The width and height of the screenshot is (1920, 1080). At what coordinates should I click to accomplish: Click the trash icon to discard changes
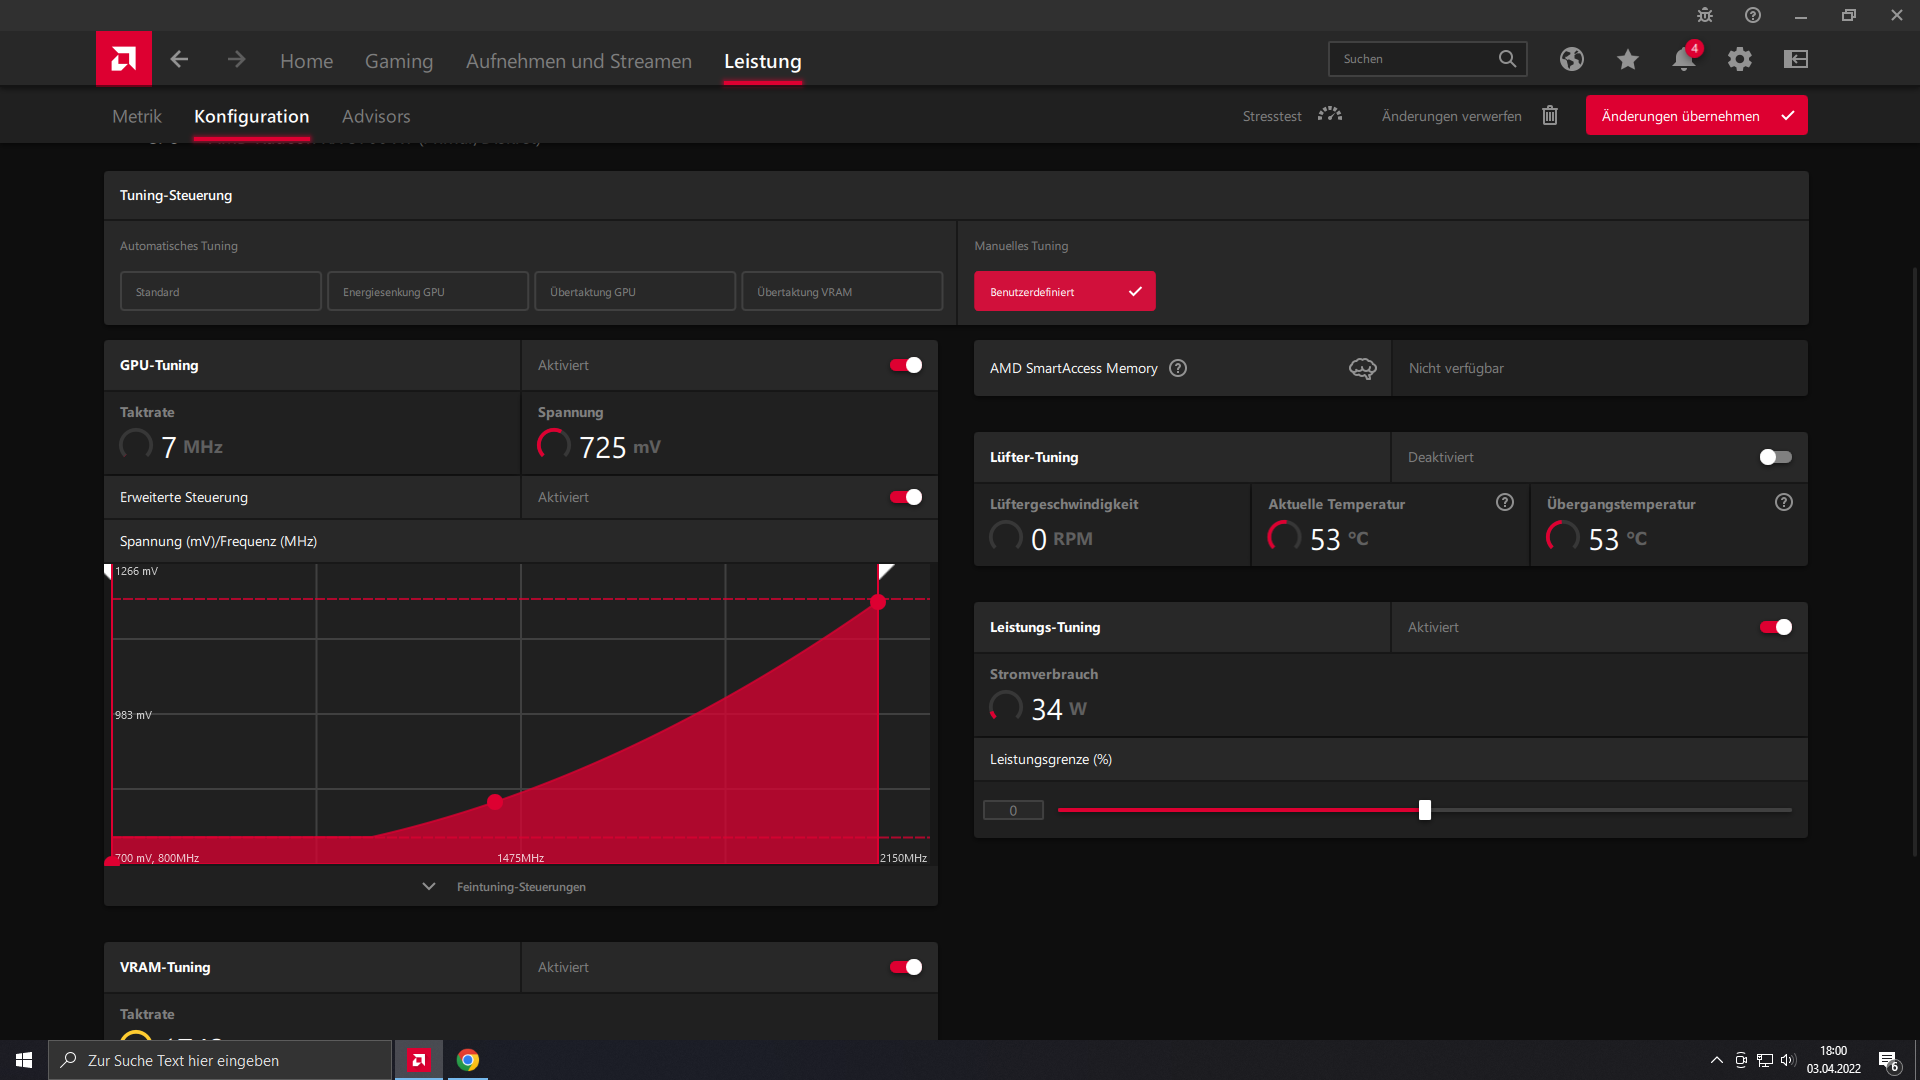coord(1549,115)
